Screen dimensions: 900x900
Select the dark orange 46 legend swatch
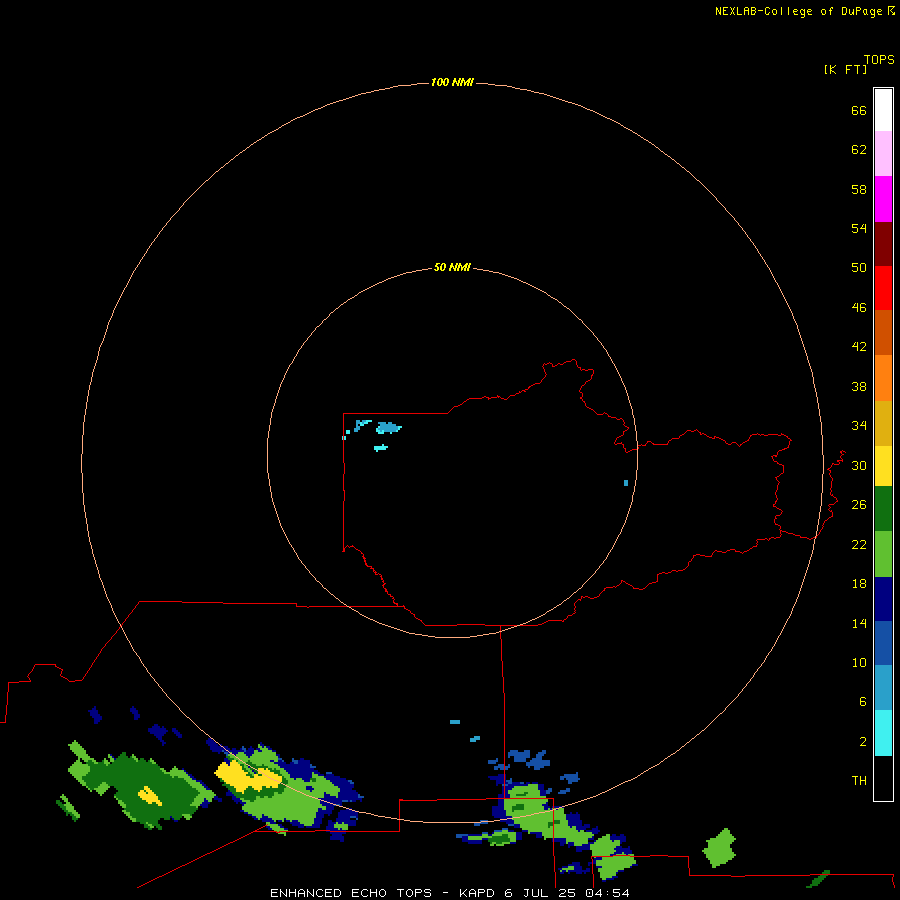[883, 332]
